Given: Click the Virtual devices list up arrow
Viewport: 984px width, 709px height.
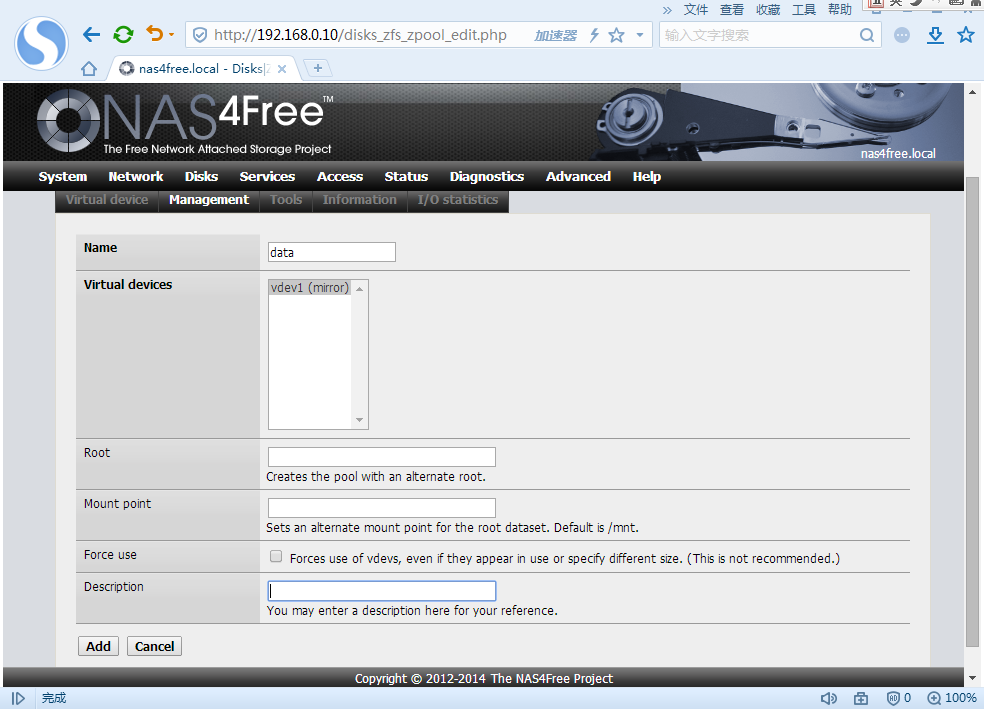Looking at the screenshot, I should [x=360, y=289].
